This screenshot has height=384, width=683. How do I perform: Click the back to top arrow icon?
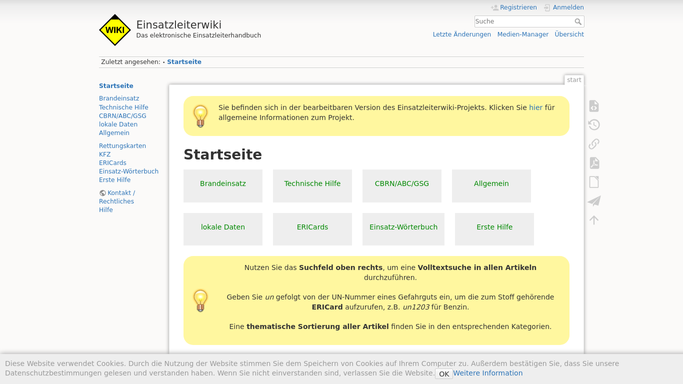point(594,220)
